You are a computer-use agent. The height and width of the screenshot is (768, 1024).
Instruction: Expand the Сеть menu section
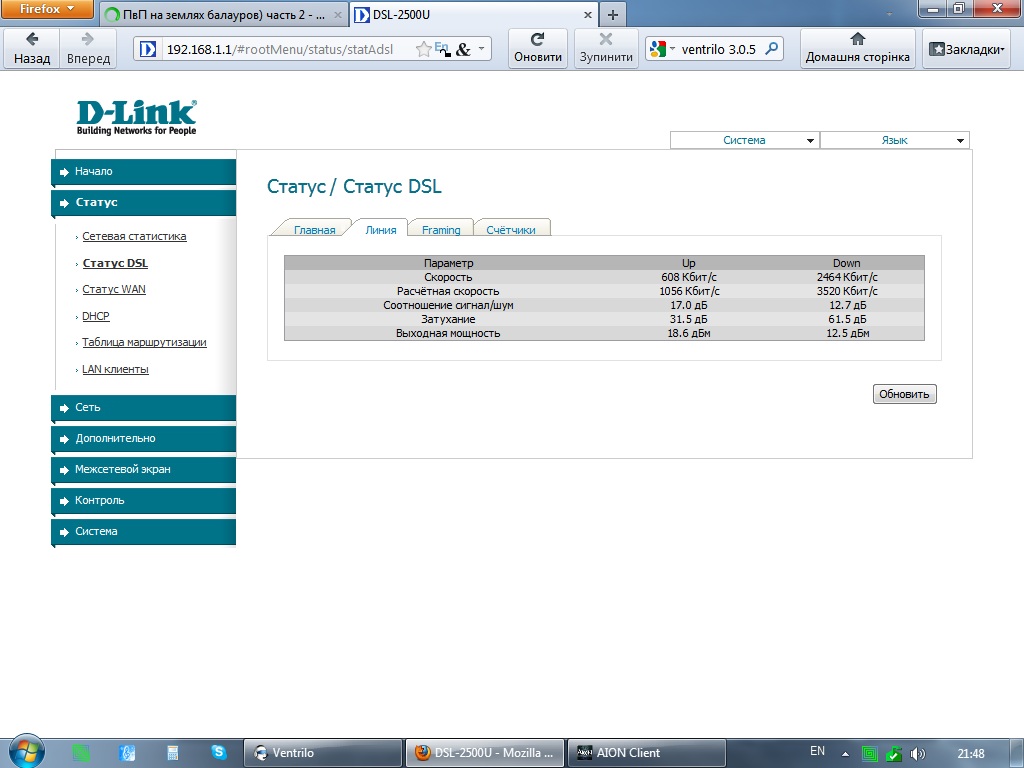pyautogui.click(x=144, y=408)
